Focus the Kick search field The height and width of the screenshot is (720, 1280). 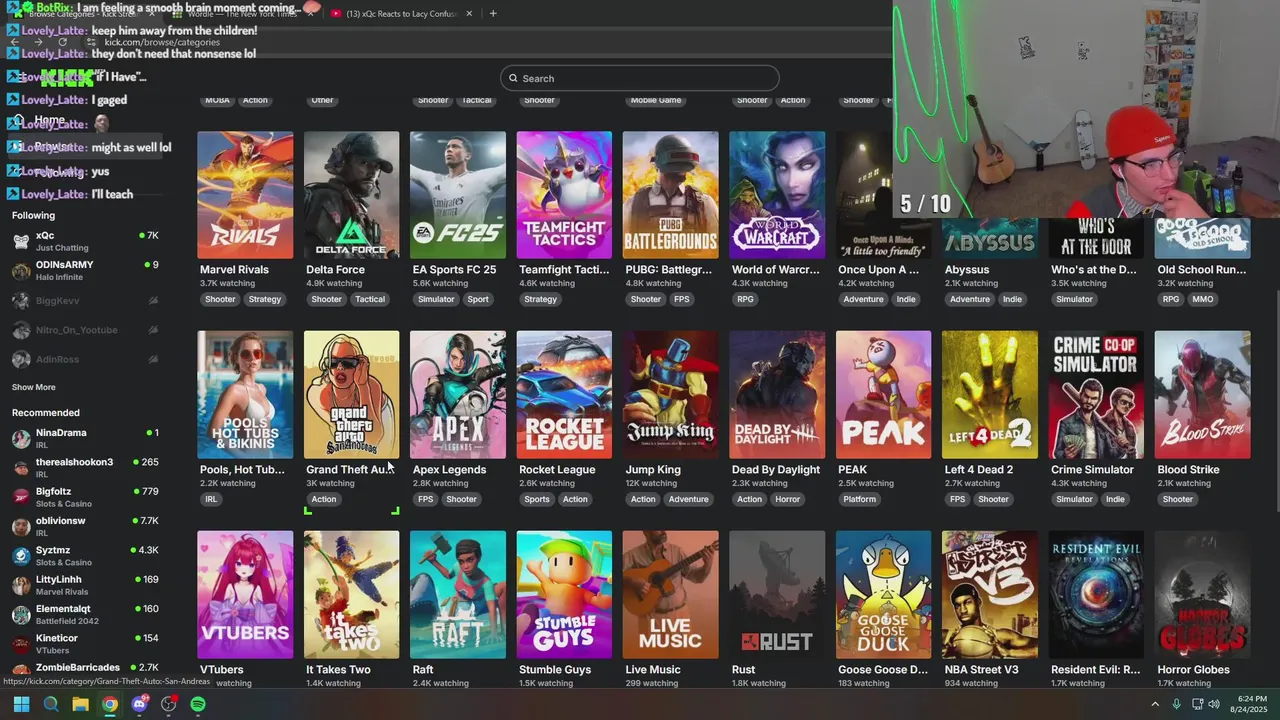coord(640,78)
